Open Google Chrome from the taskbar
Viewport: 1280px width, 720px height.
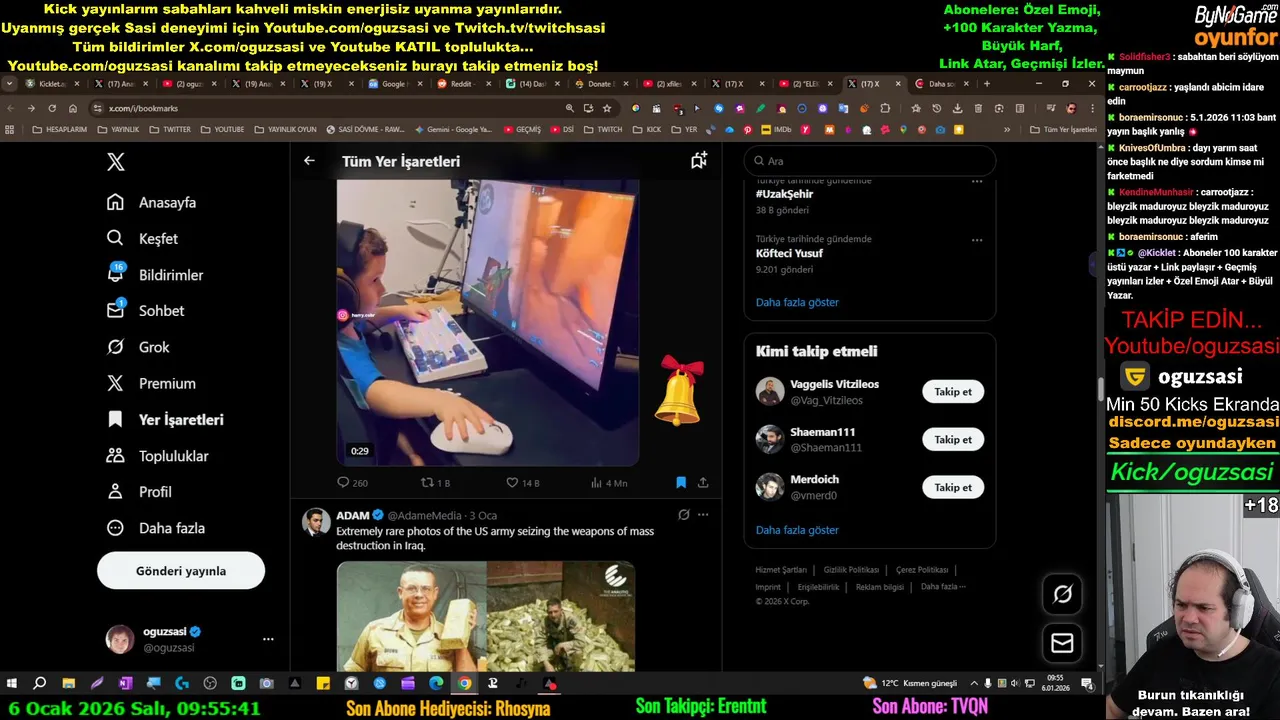click(465, 684)
